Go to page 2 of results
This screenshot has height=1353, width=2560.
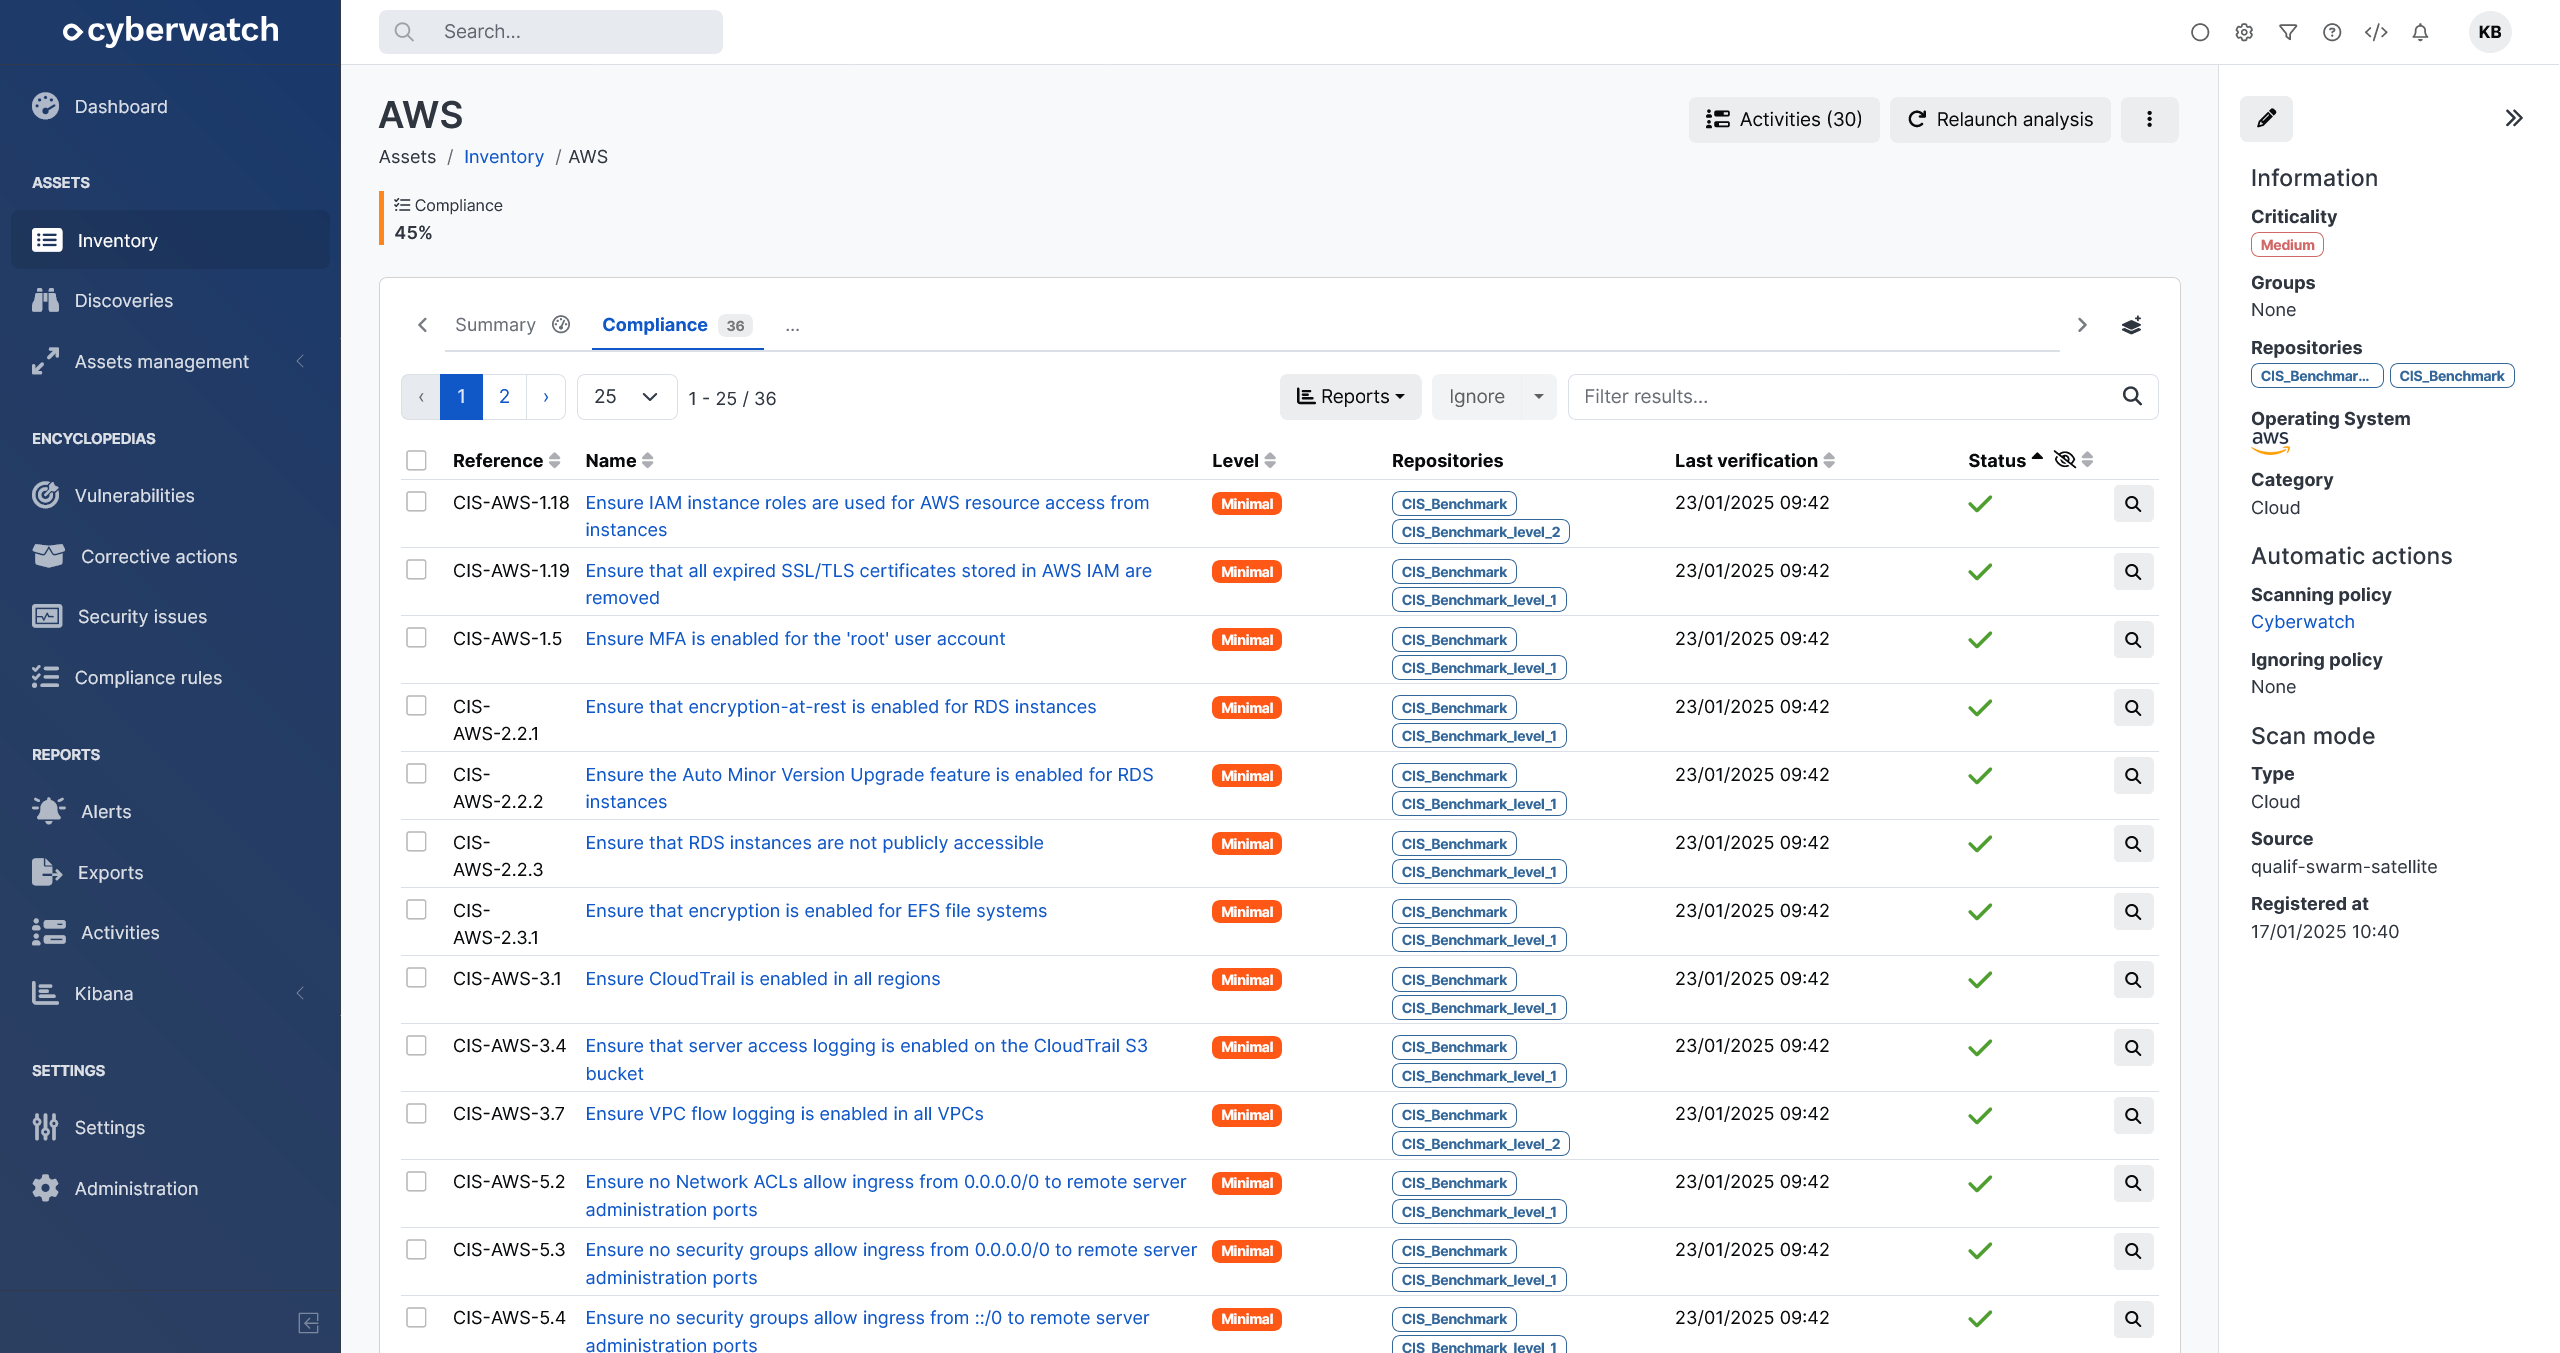(x=504, y=397)
